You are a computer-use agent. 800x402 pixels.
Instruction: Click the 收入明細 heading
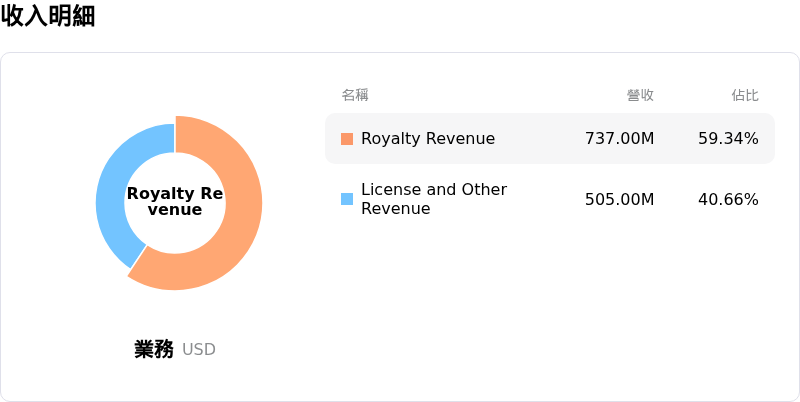(x=48, y=16)
